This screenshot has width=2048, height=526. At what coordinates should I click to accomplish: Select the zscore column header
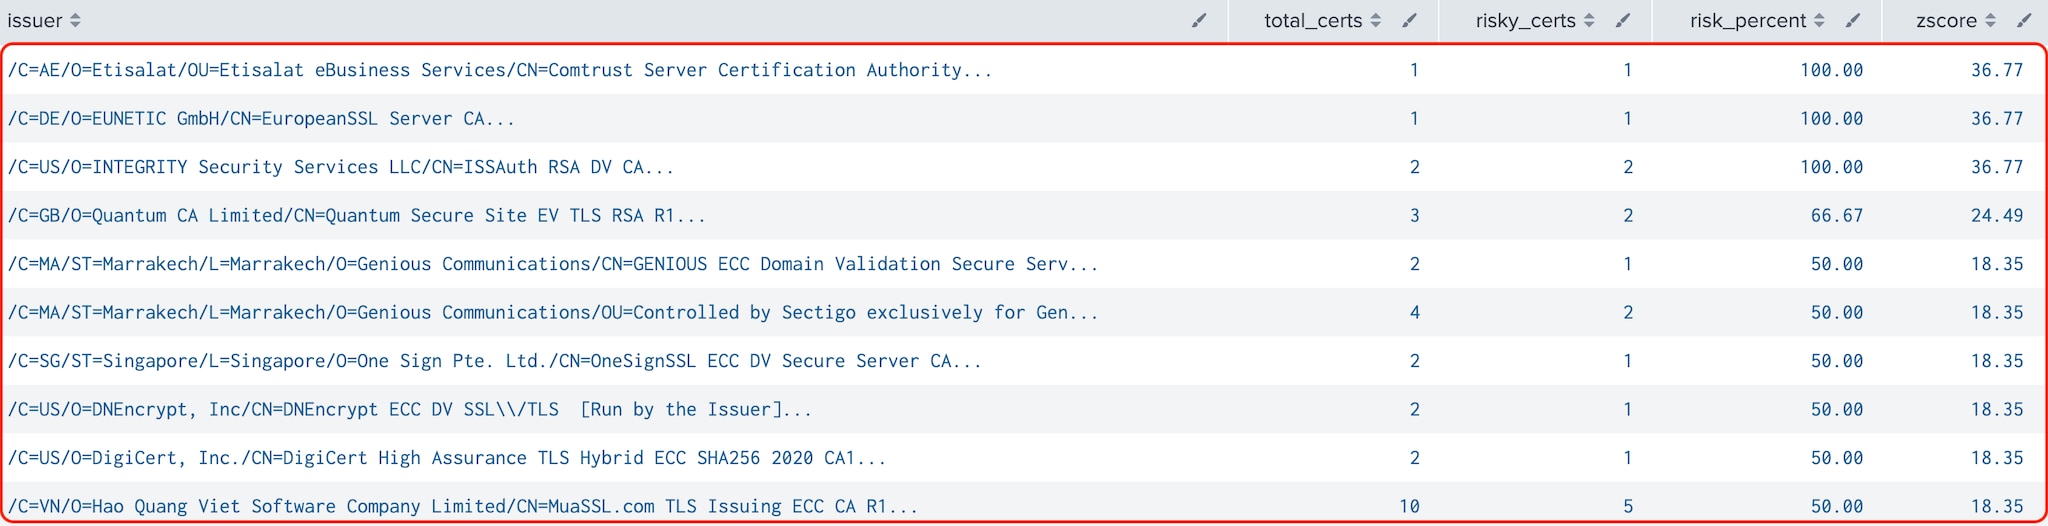coord(1946,20)
